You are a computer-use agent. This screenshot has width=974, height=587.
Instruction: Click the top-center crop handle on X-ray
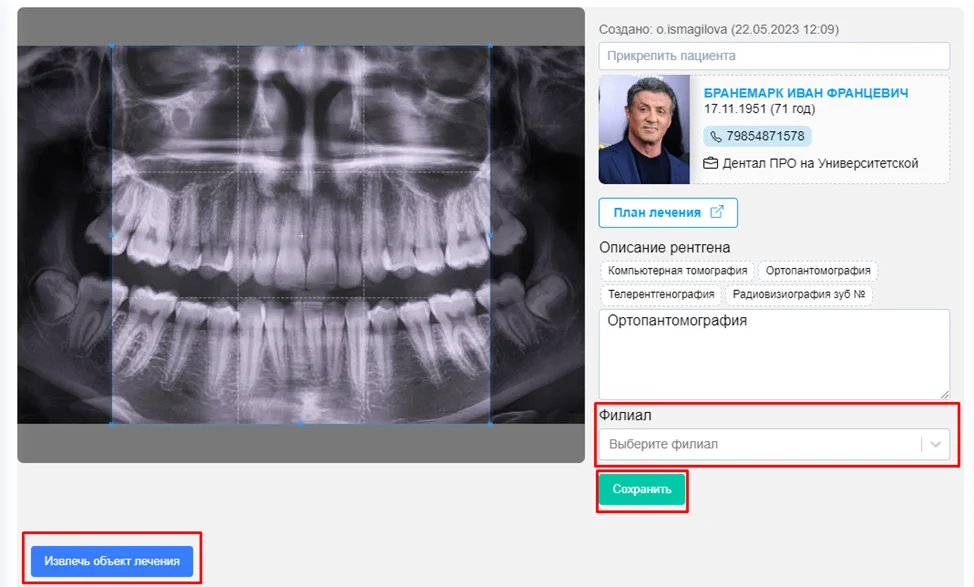pyautogui.click(x=301, y=45)
